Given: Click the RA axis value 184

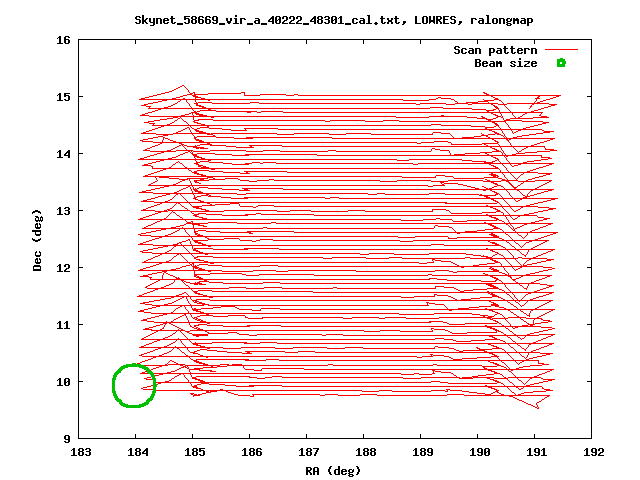Looking at the screenshot, I should pos(138,452).
